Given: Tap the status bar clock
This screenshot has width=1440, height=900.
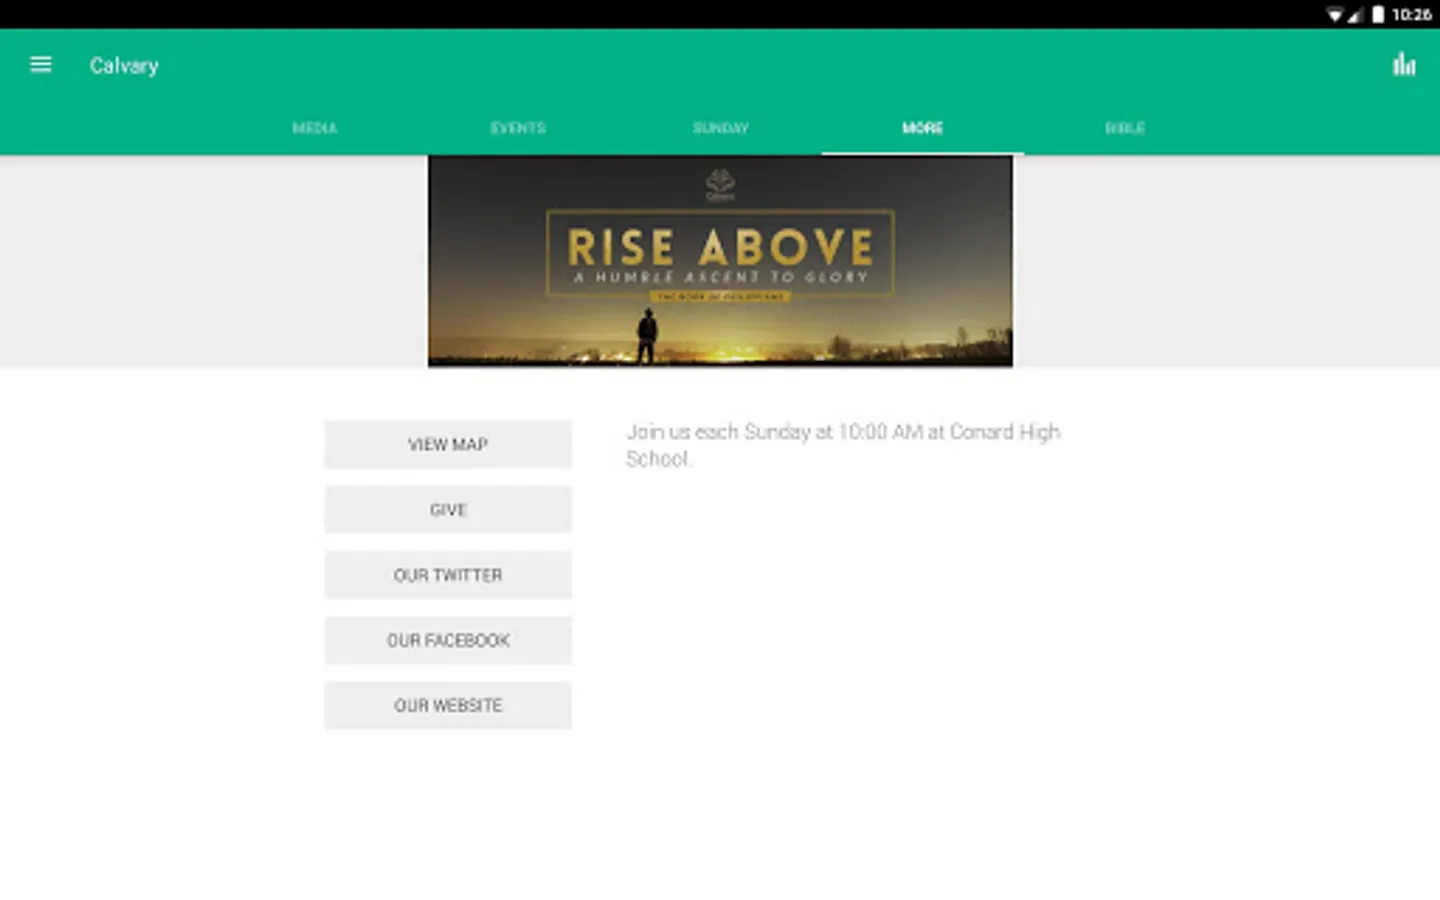Looking at the screenshot, I should click(x=1411, y=14).
